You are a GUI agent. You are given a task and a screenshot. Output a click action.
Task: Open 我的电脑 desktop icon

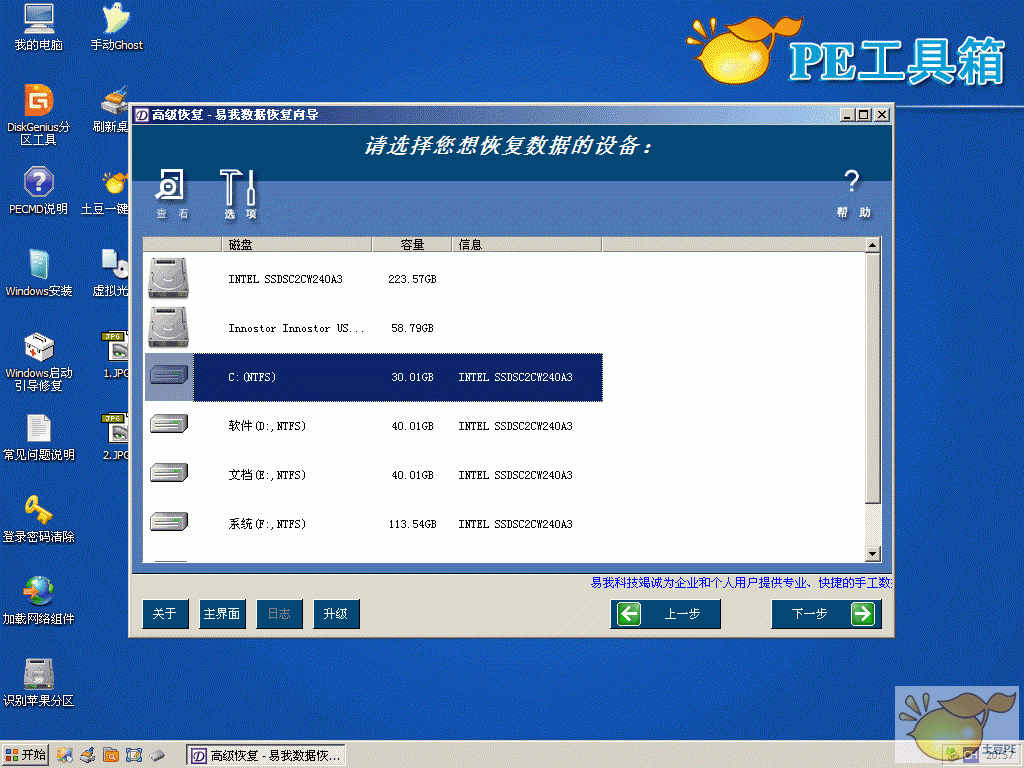[x=39, y=27]
